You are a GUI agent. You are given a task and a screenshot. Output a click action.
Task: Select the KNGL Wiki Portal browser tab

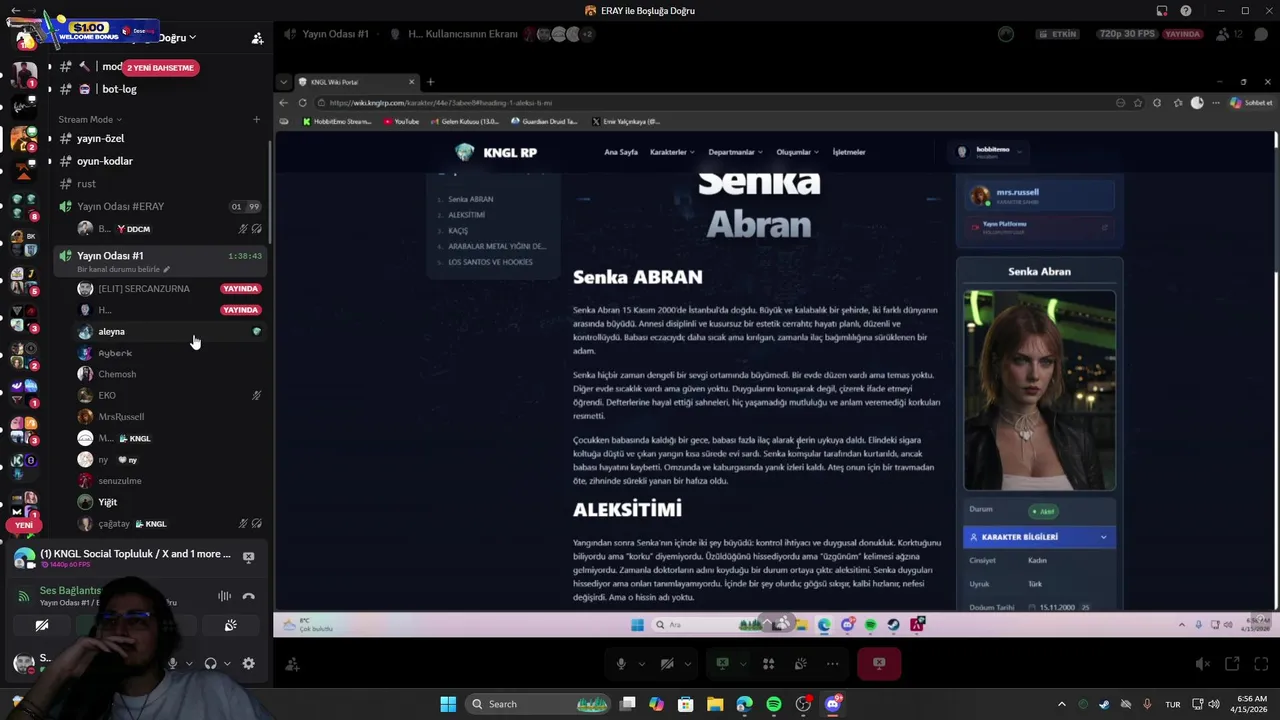point(356,82)
